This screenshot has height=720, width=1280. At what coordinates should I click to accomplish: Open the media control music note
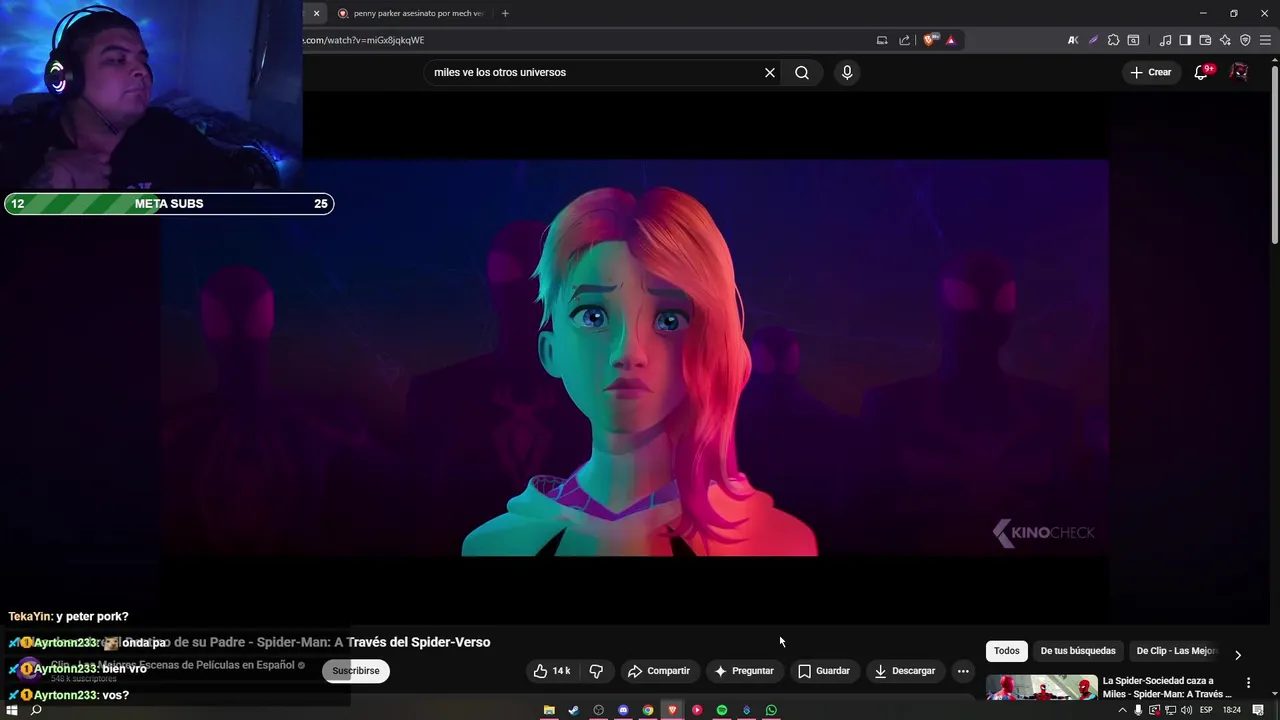(1165, 40)
